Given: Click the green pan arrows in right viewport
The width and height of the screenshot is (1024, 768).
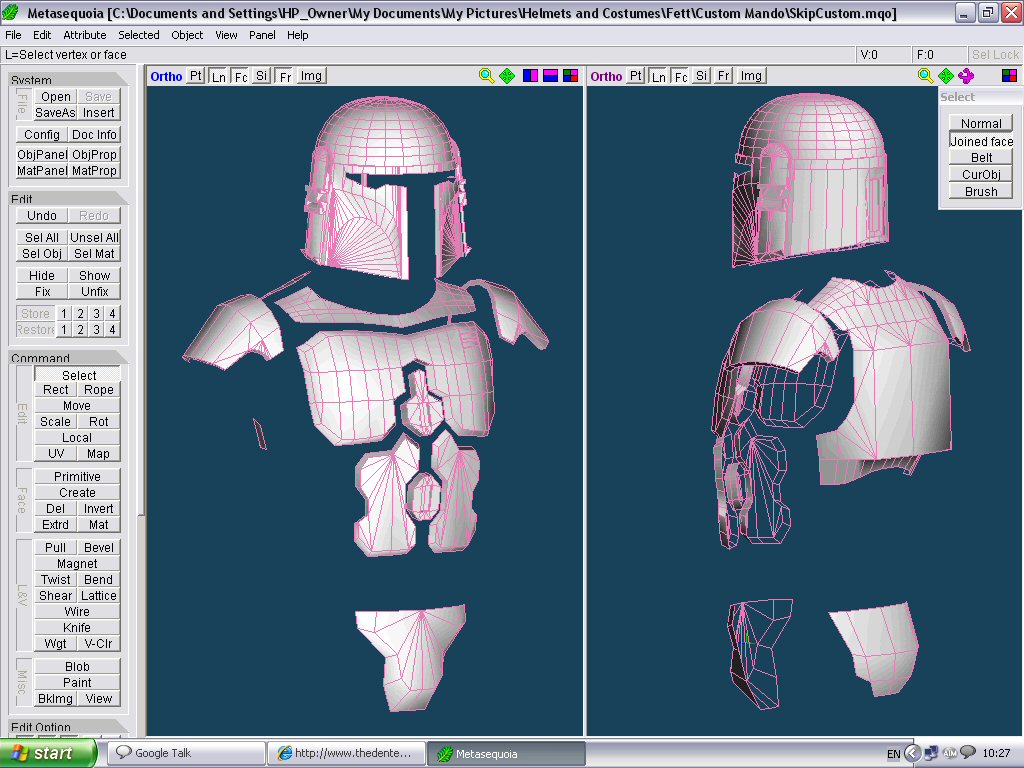Looking at the screenshot, I should pos(946,76).
